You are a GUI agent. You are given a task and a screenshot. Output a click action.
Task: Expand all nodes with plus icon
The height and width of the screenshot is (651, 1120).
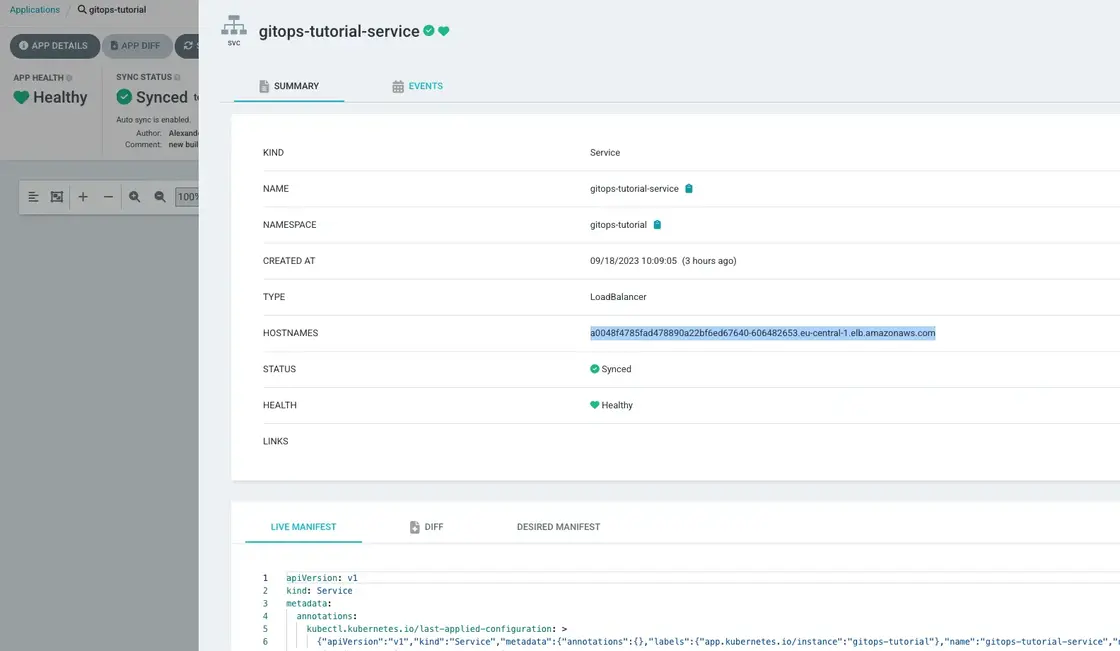point(83,197)
